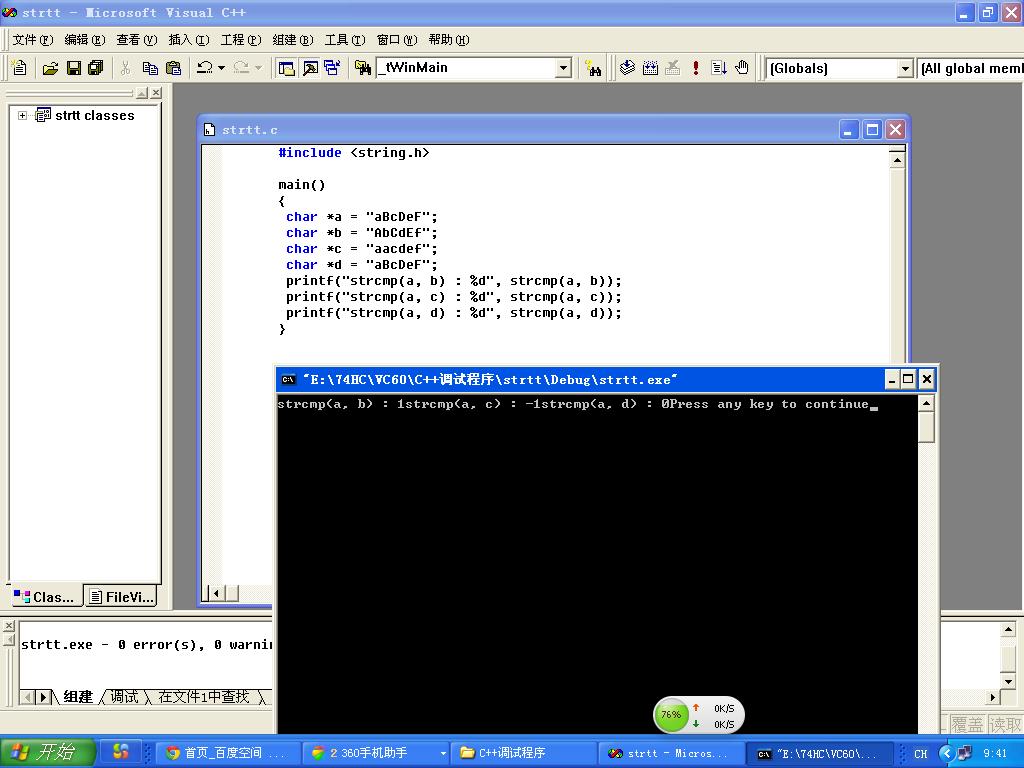Close the workspace panel with X

(155, 93)
